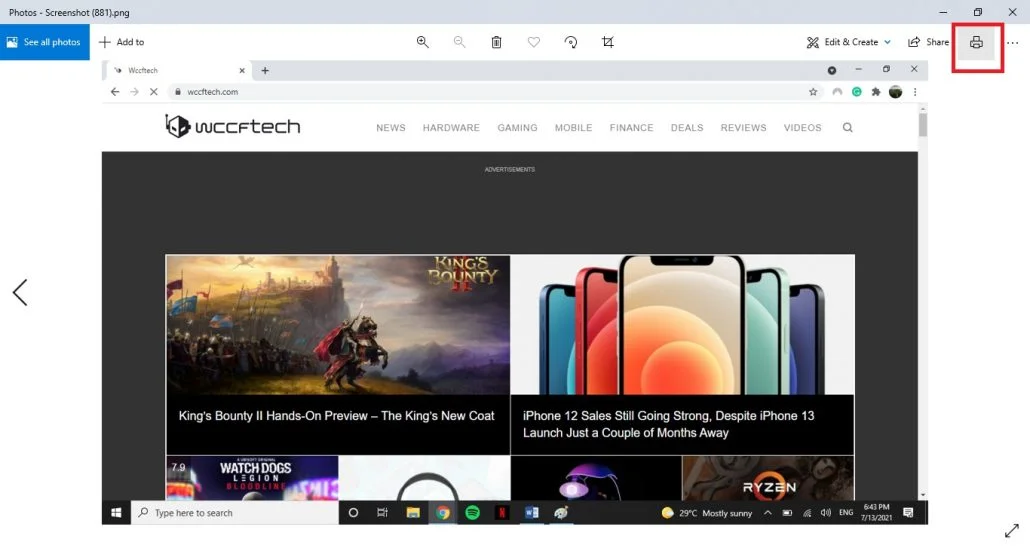
Task: Click the 29°C Mostly sunny weather widget
Action: click(x=707, y=513)
